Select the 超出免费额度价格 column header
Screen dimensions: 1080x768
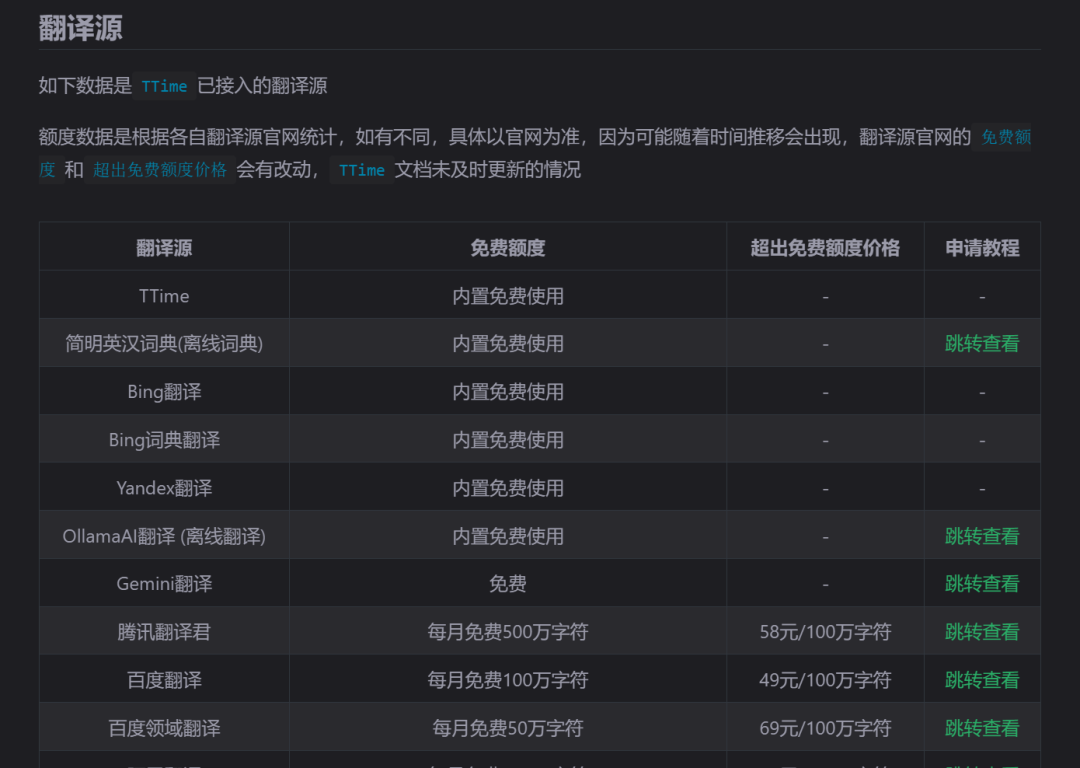[825, 247]
